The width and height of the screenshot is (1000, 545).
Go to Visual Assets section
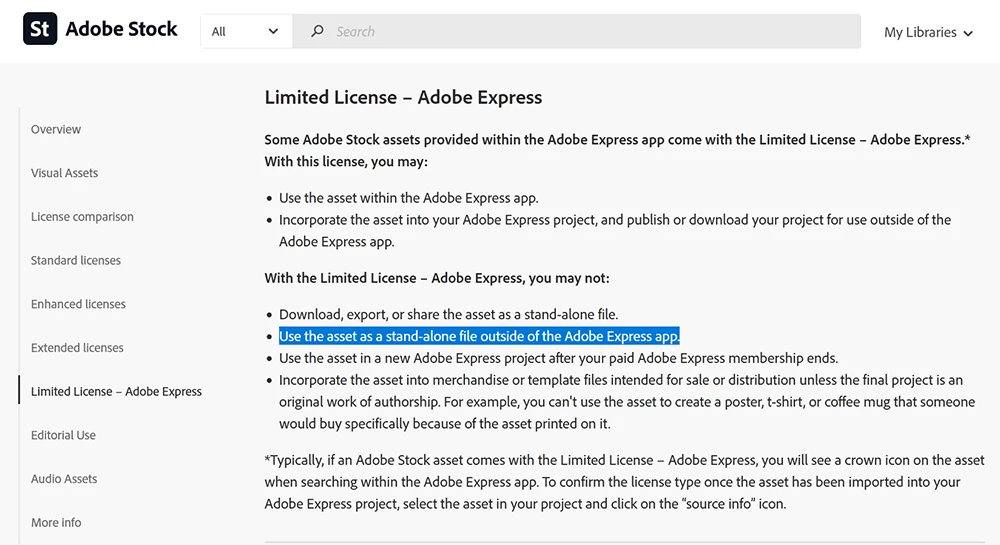(64, 173)
